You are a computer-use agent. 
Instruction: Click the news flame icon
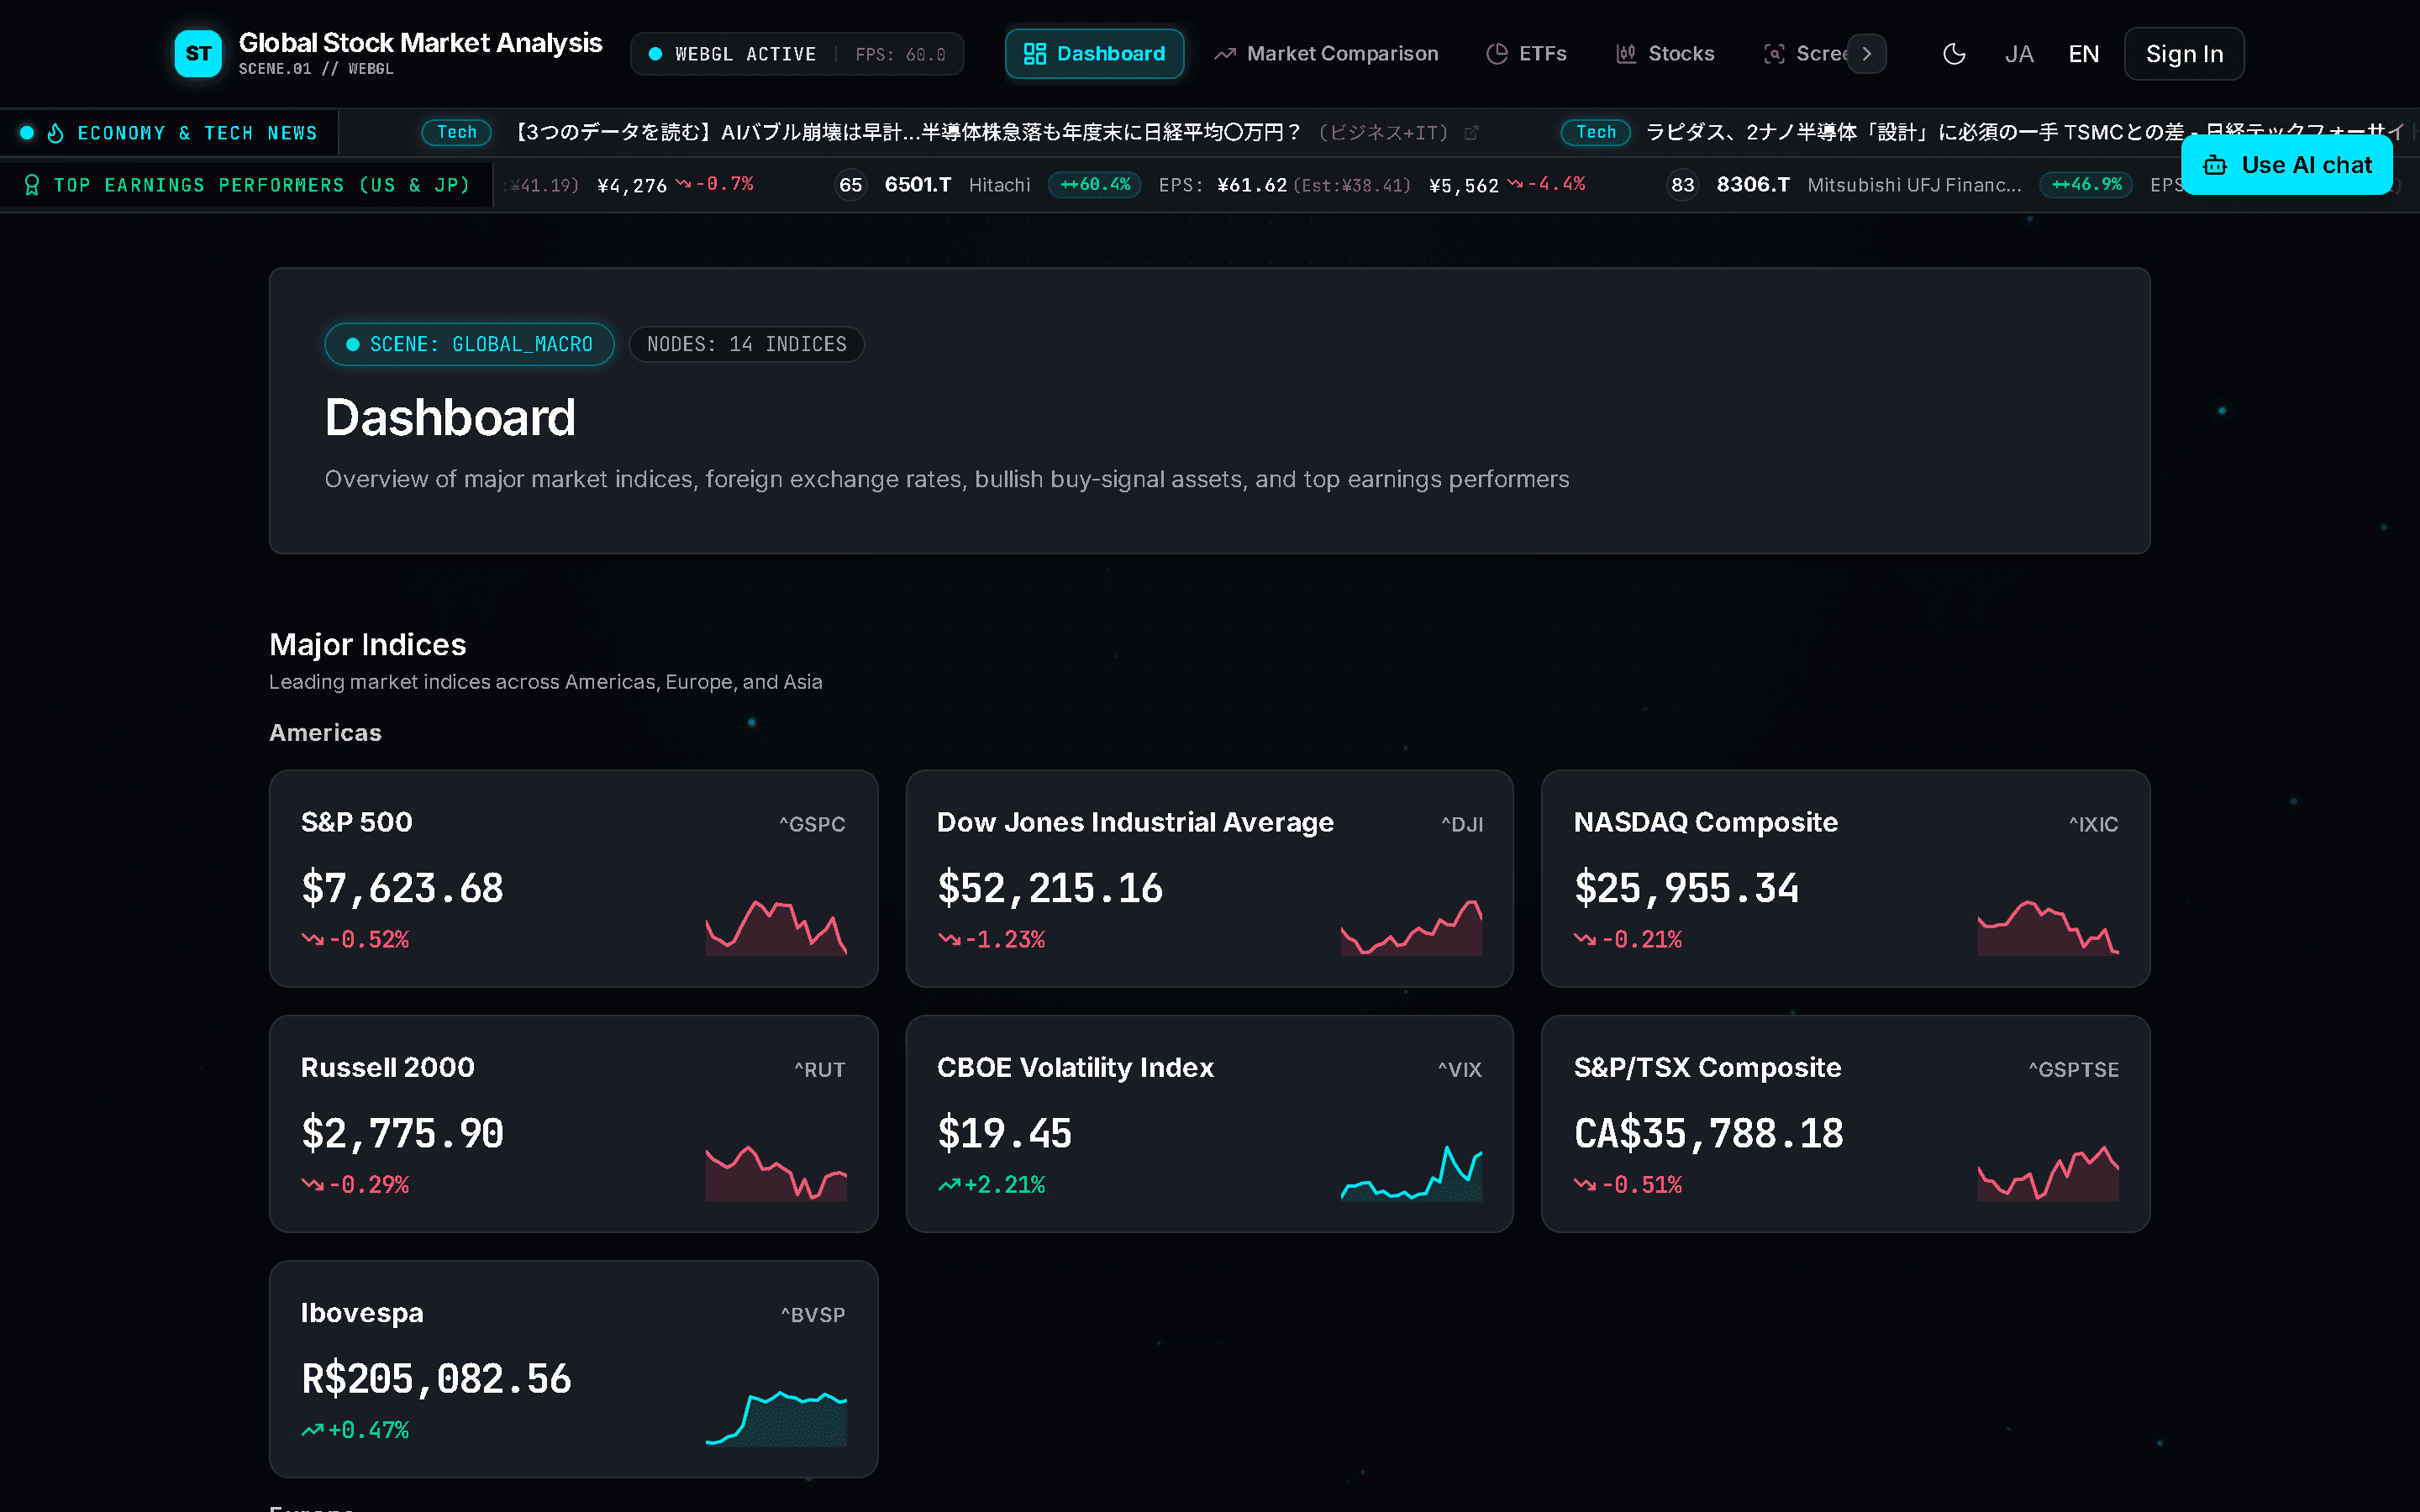pyautogui.click(x=56, y=133)
